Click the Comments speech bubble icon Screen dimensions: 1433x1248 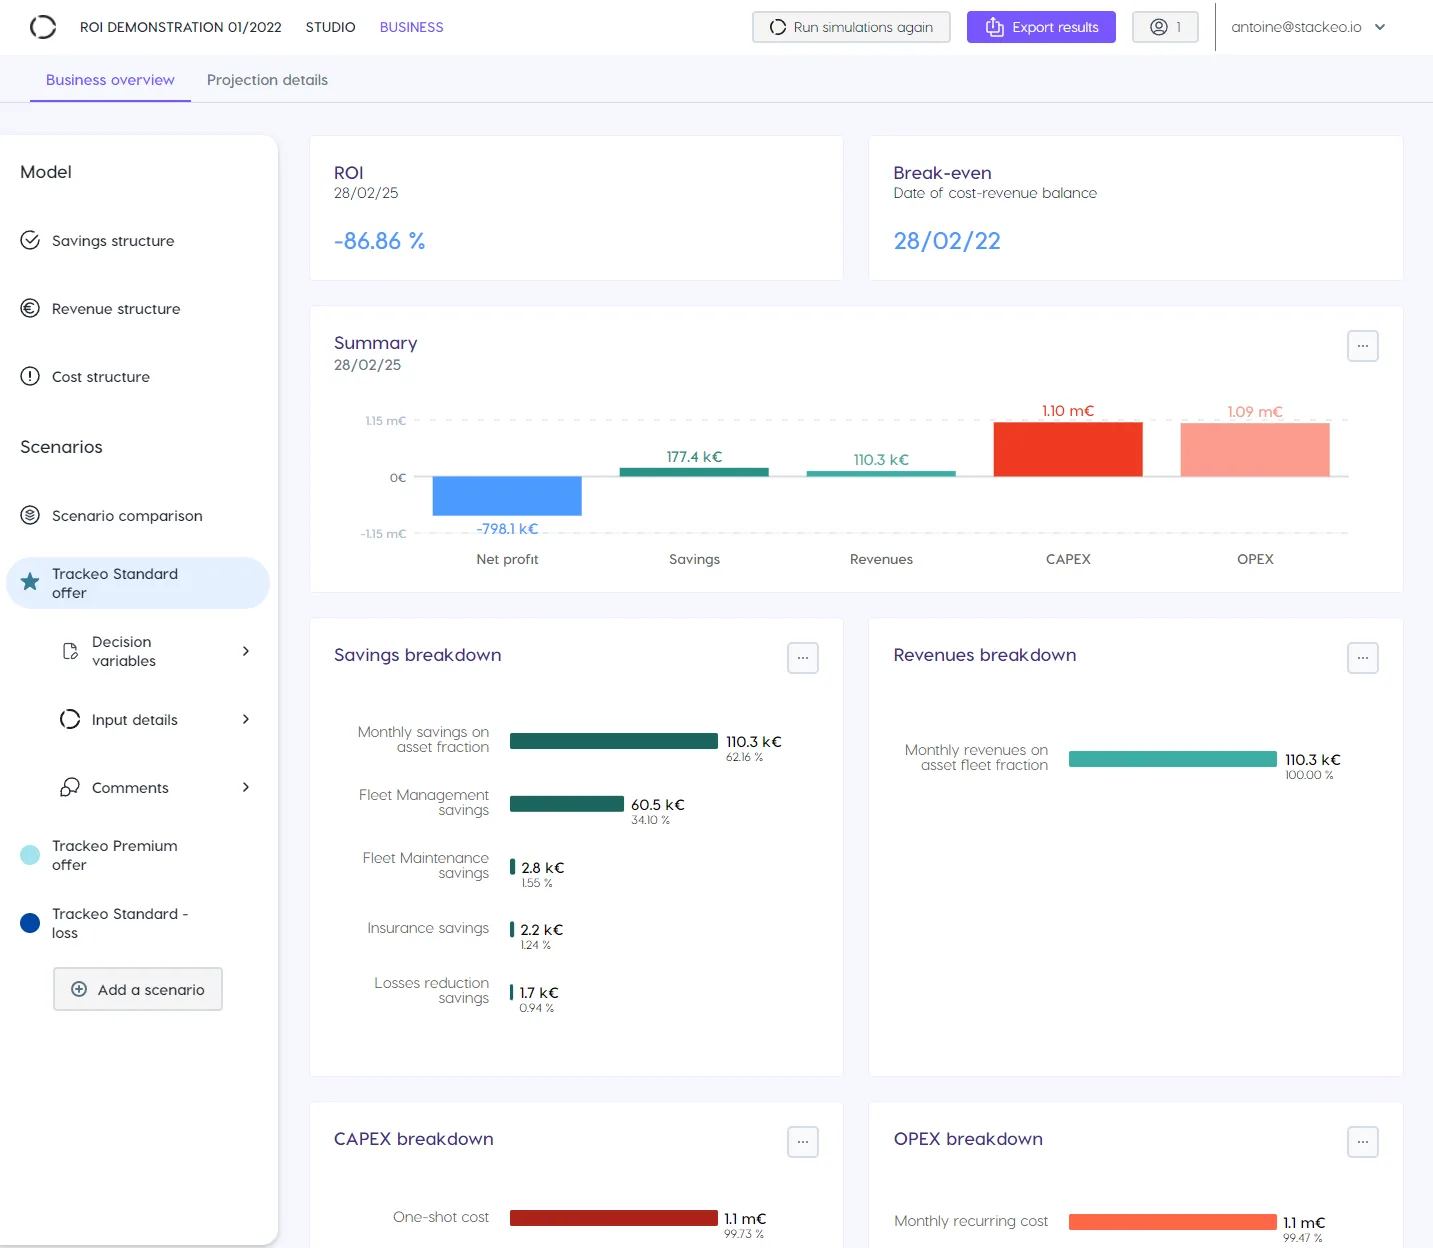click(70, 787)
